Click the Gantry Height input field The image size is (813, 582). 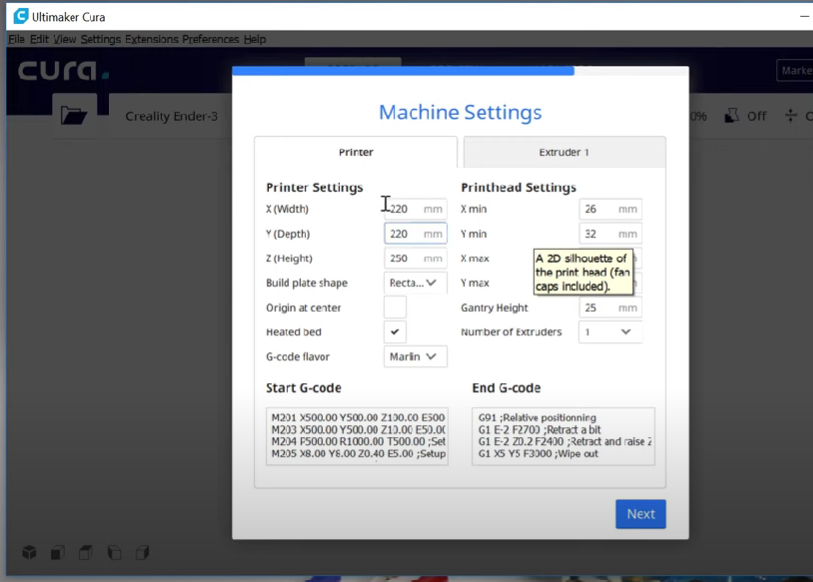pos(610,308)
